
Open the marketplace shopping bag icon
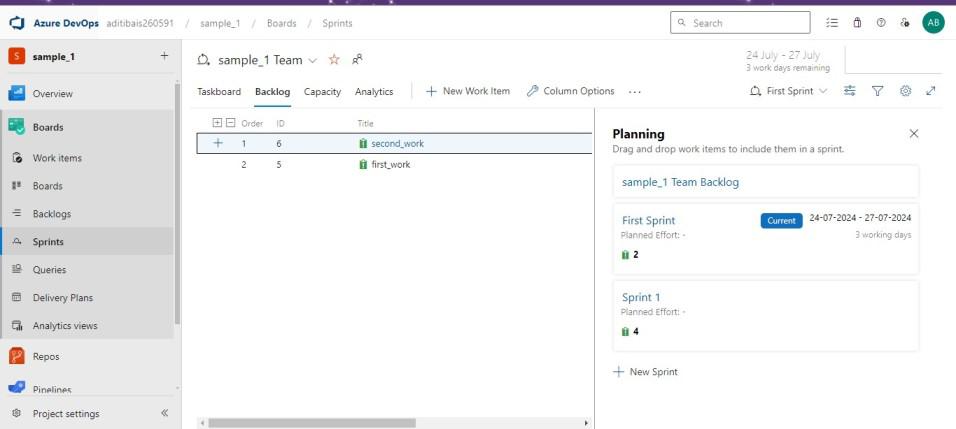pyautogui.click(x=857, y=22)
